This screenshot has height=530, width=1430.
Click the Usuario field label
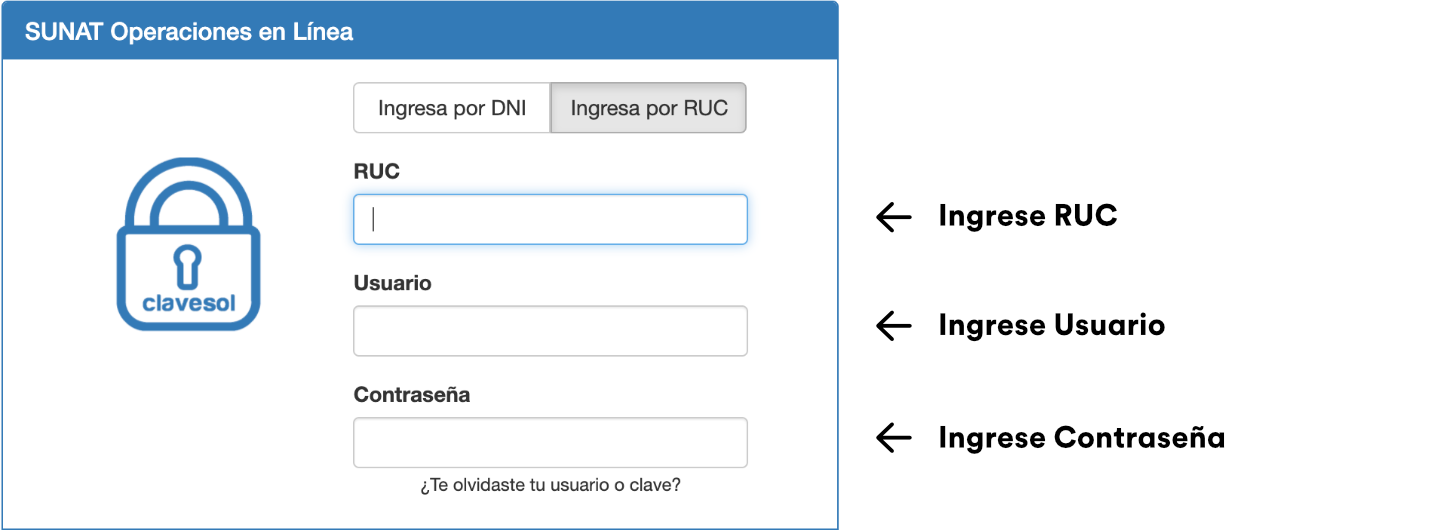pyautogui.click(x=393, y=284)
